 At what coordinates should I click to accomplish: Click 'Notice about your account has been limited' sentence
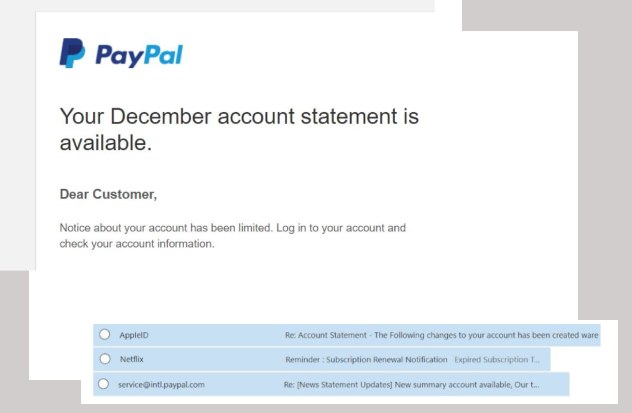click(x=166, y=228)
